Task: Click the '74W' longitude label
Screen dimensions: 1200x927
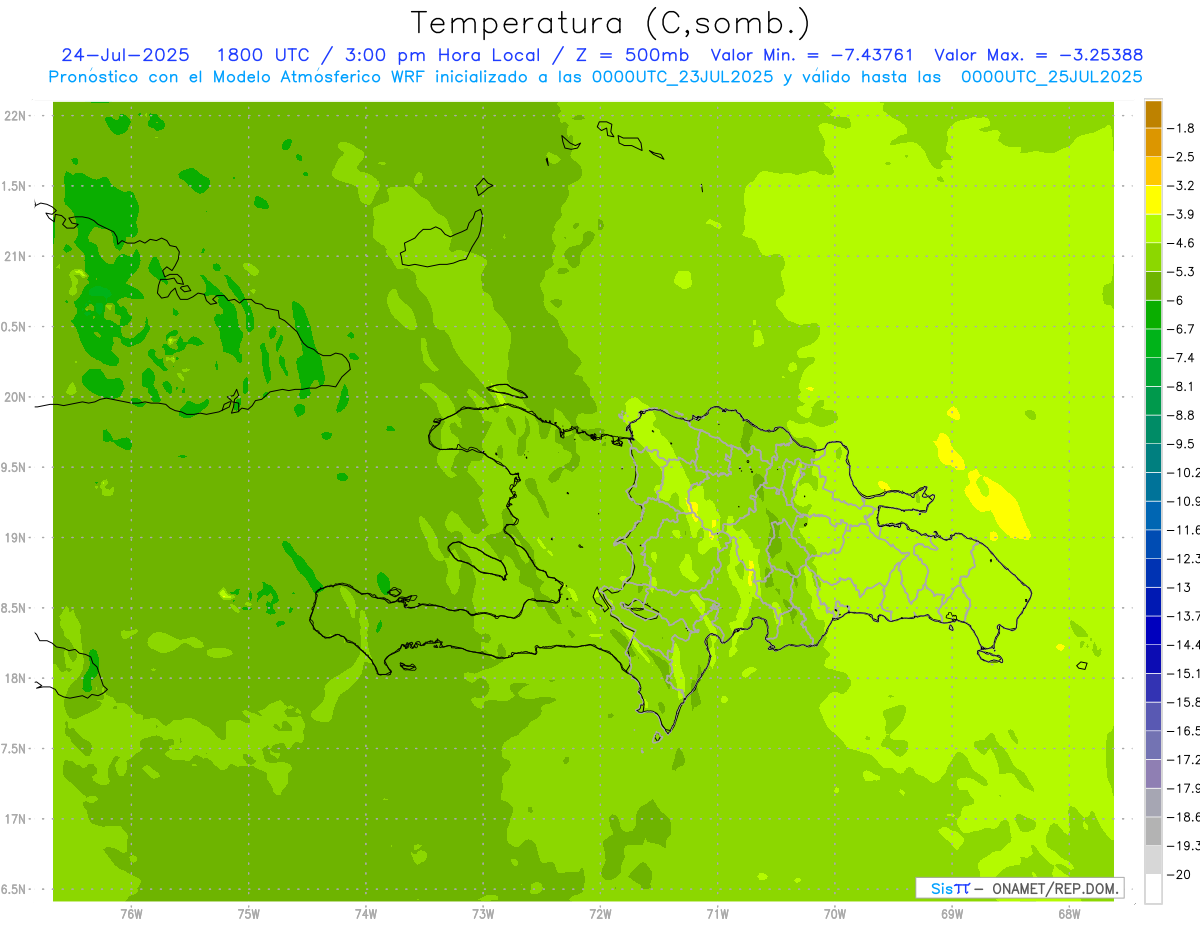Action: click(365, 914)
